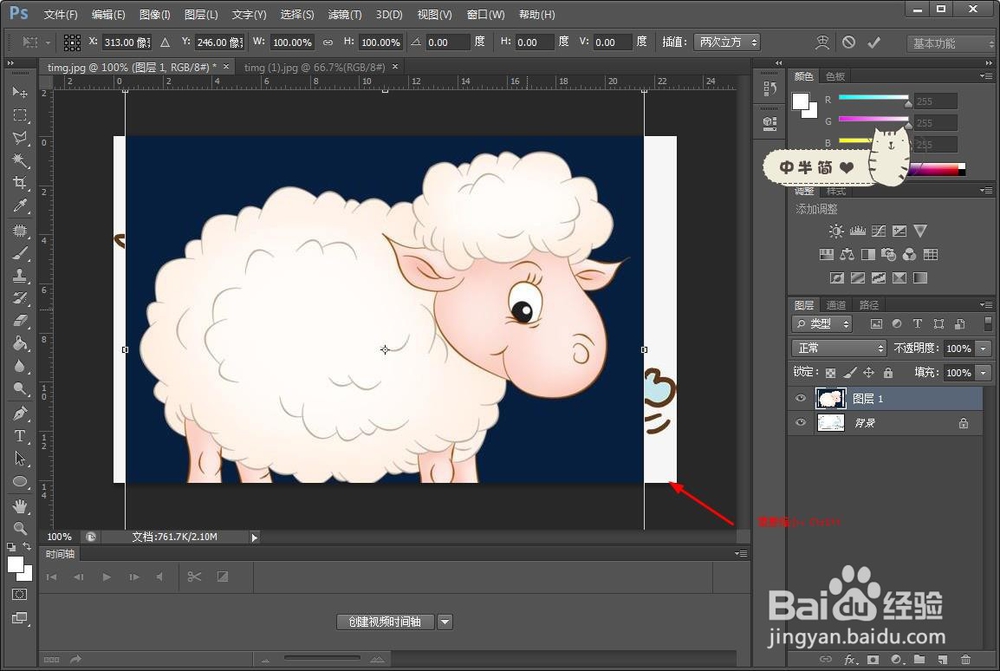Hide the 图层 1 layer eye
The width and height of the screenshot is (1000, 671).
coord(801,398)
